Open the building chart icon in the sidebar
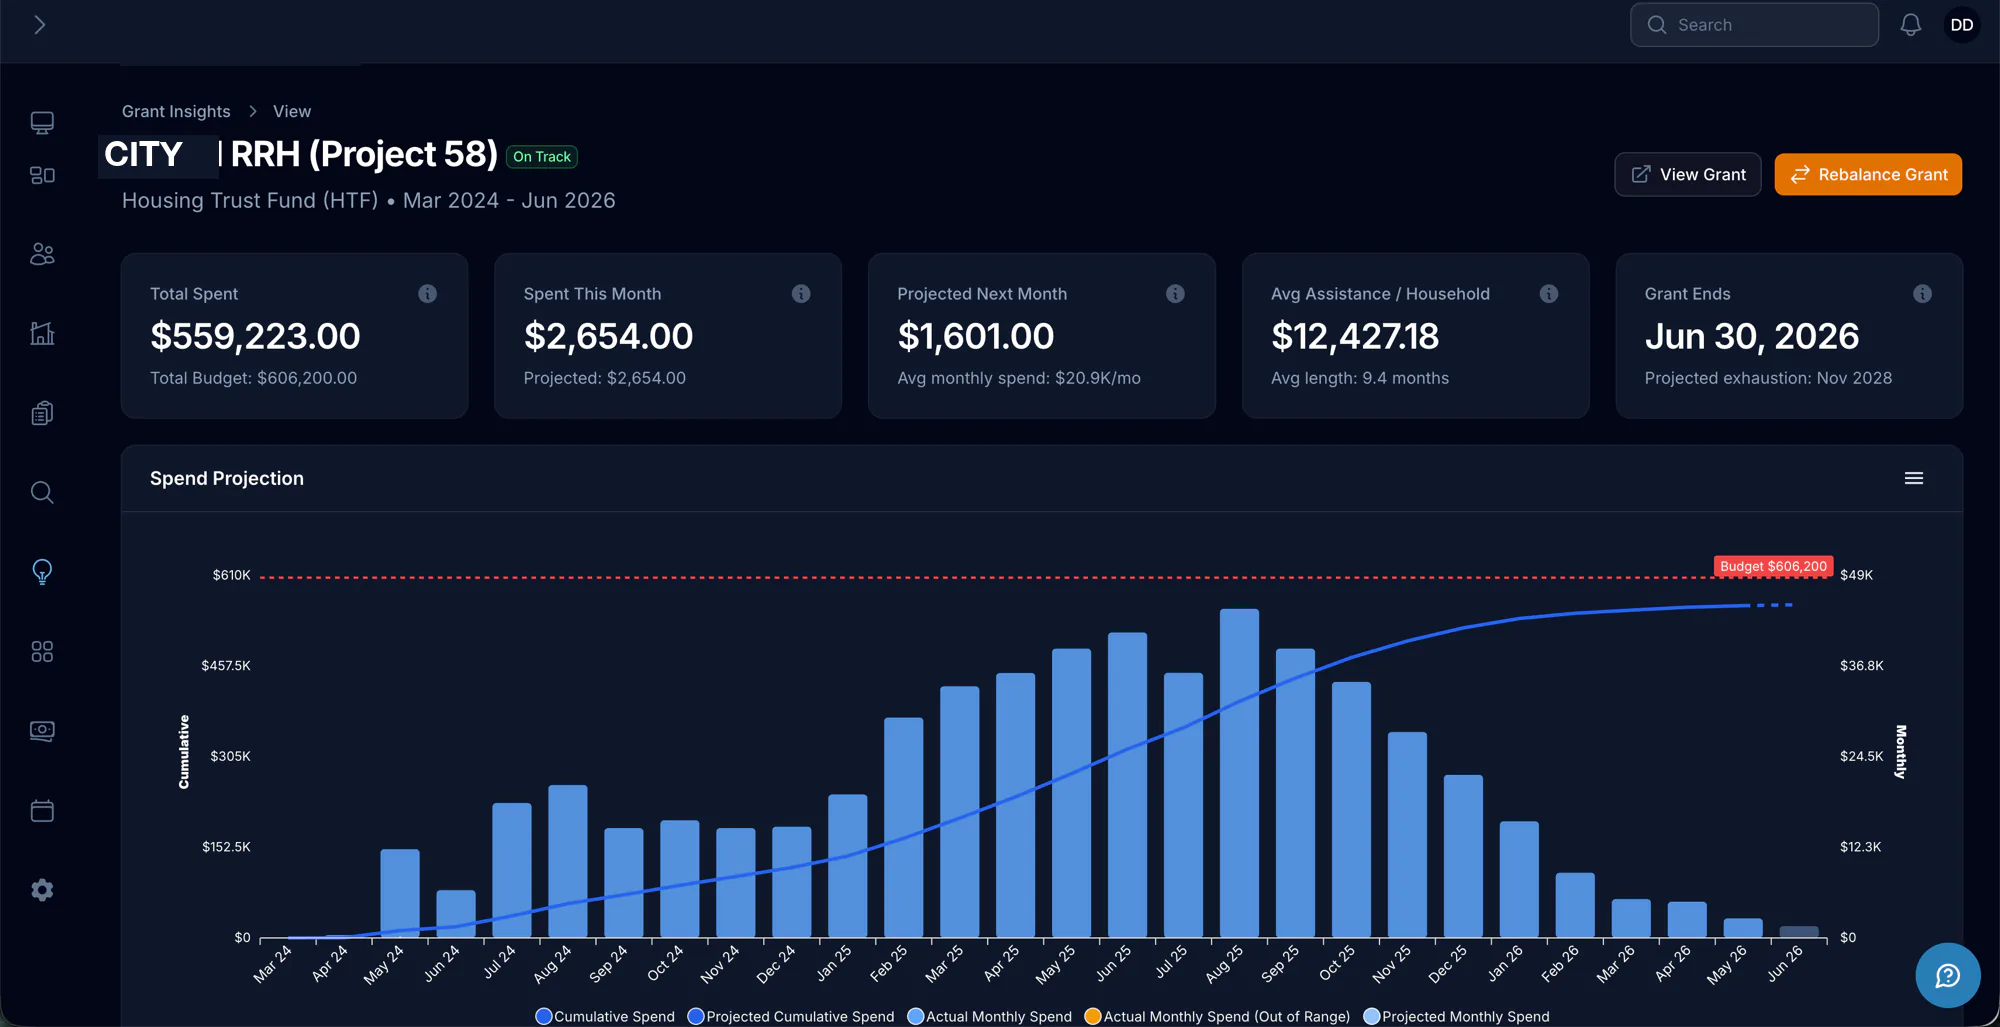The image size is (2000, 1027). (x=42, y=333)
